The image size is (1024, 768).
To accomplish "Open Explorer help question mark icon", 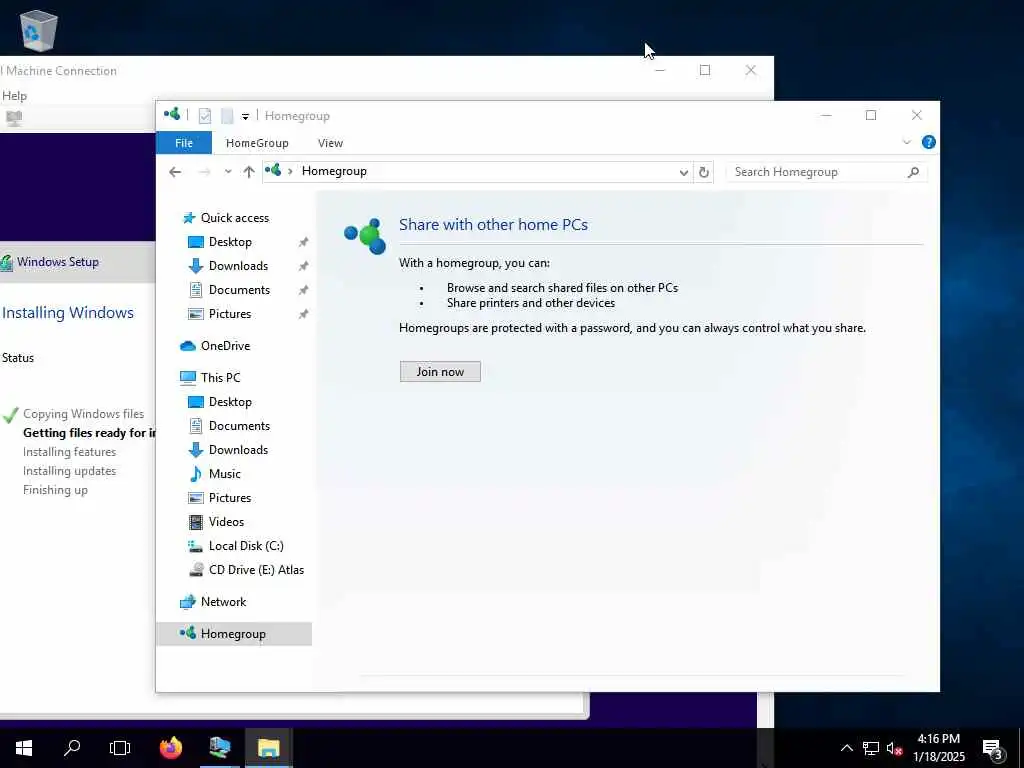I will point(928,142).
